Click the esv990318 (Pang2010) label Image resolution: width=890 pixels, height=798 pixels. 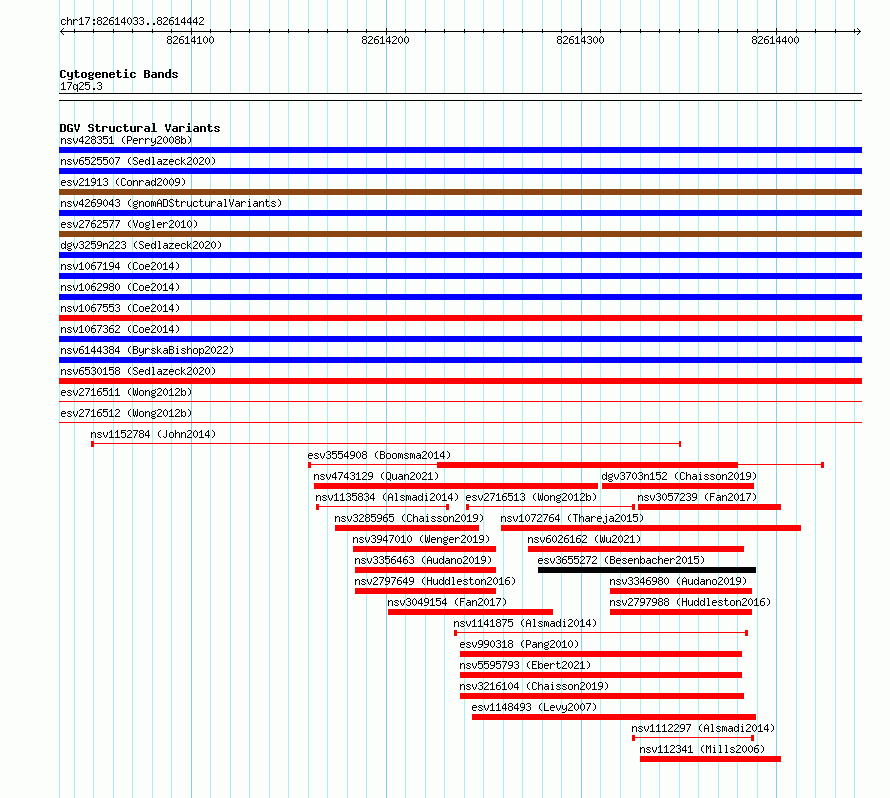519,644
